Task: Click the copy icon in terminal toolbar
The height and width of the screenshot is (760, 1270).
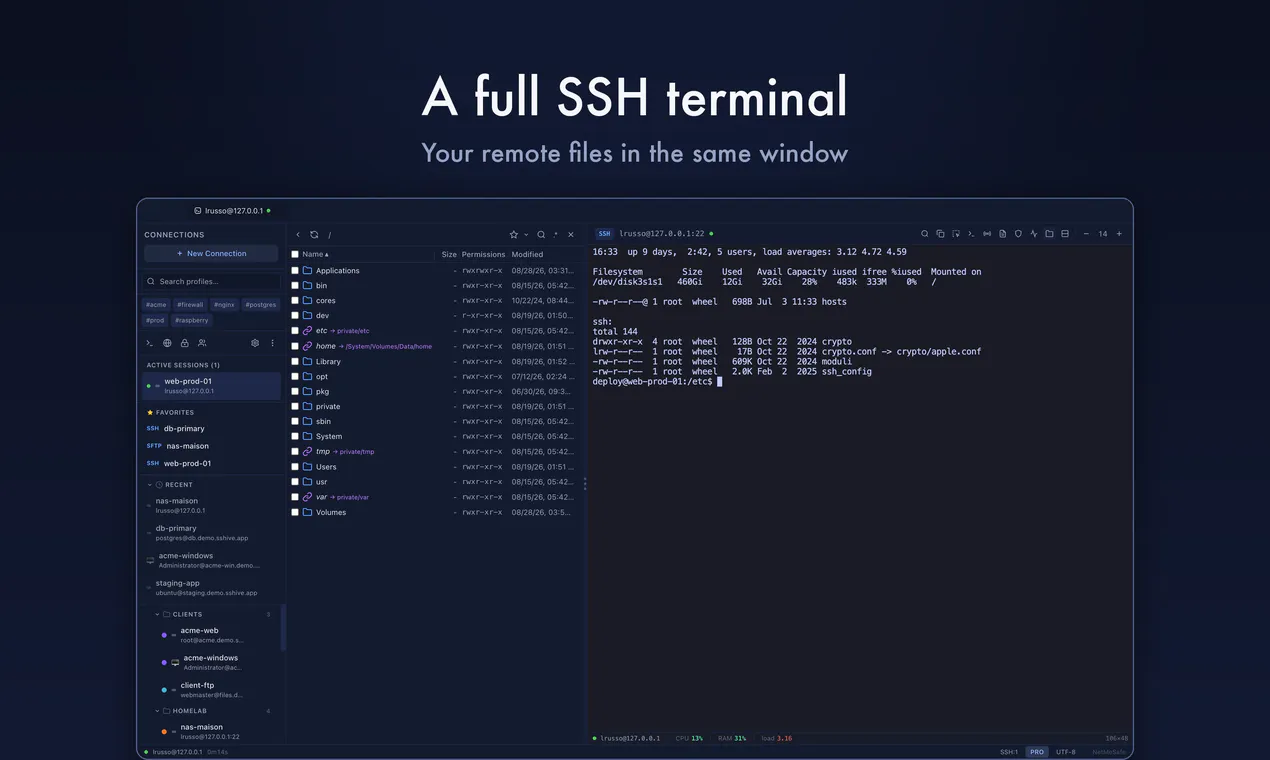Action: tap(940, 234)
